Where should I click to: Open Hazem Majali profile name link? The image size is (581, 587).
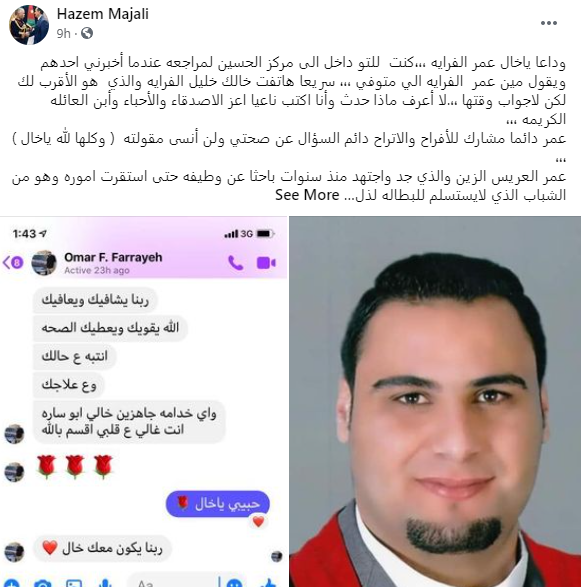pos(103,14)
